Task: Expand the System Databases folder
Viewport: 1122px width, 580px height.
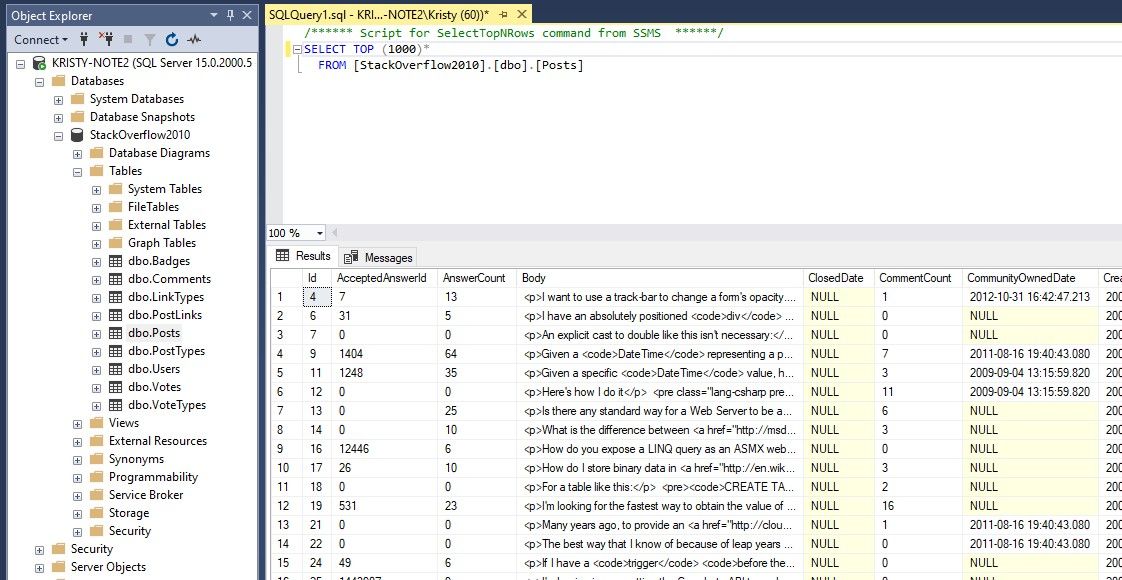Action: pos(59,99)
